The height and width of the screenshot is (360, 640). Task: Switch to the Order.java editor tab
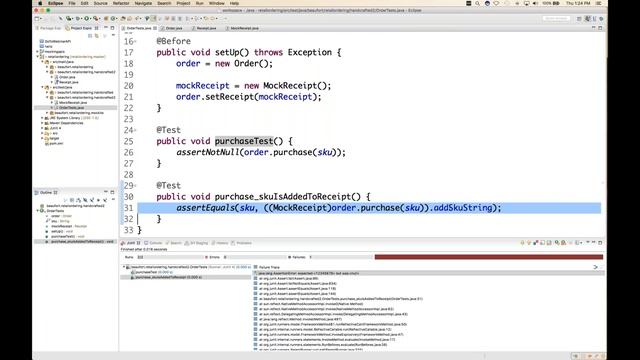(171, 28)
